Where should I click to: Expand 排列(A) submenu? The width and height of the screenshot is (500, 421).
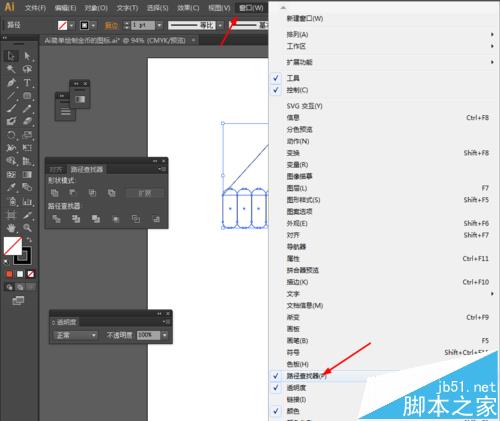383,34
